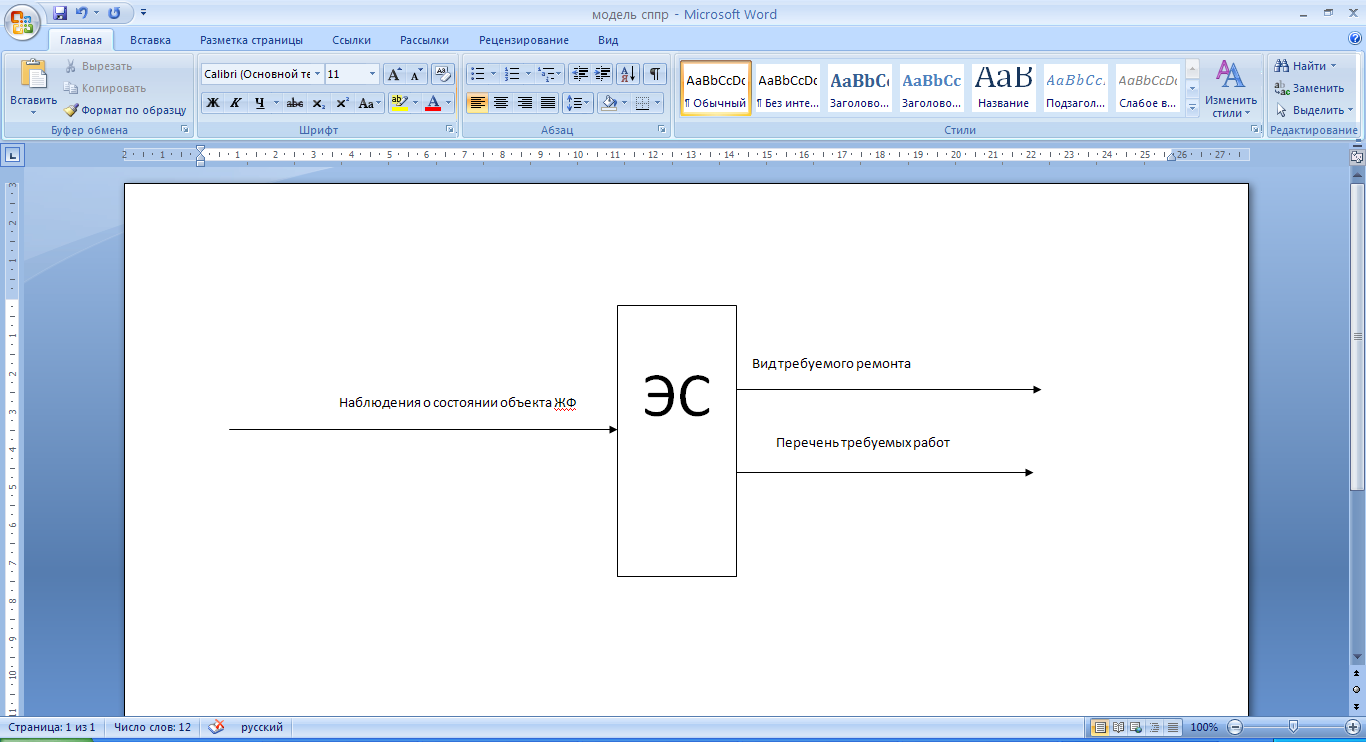Sort text alphabetically
This screenshot has height=742, width=1366.
(628, 74)
